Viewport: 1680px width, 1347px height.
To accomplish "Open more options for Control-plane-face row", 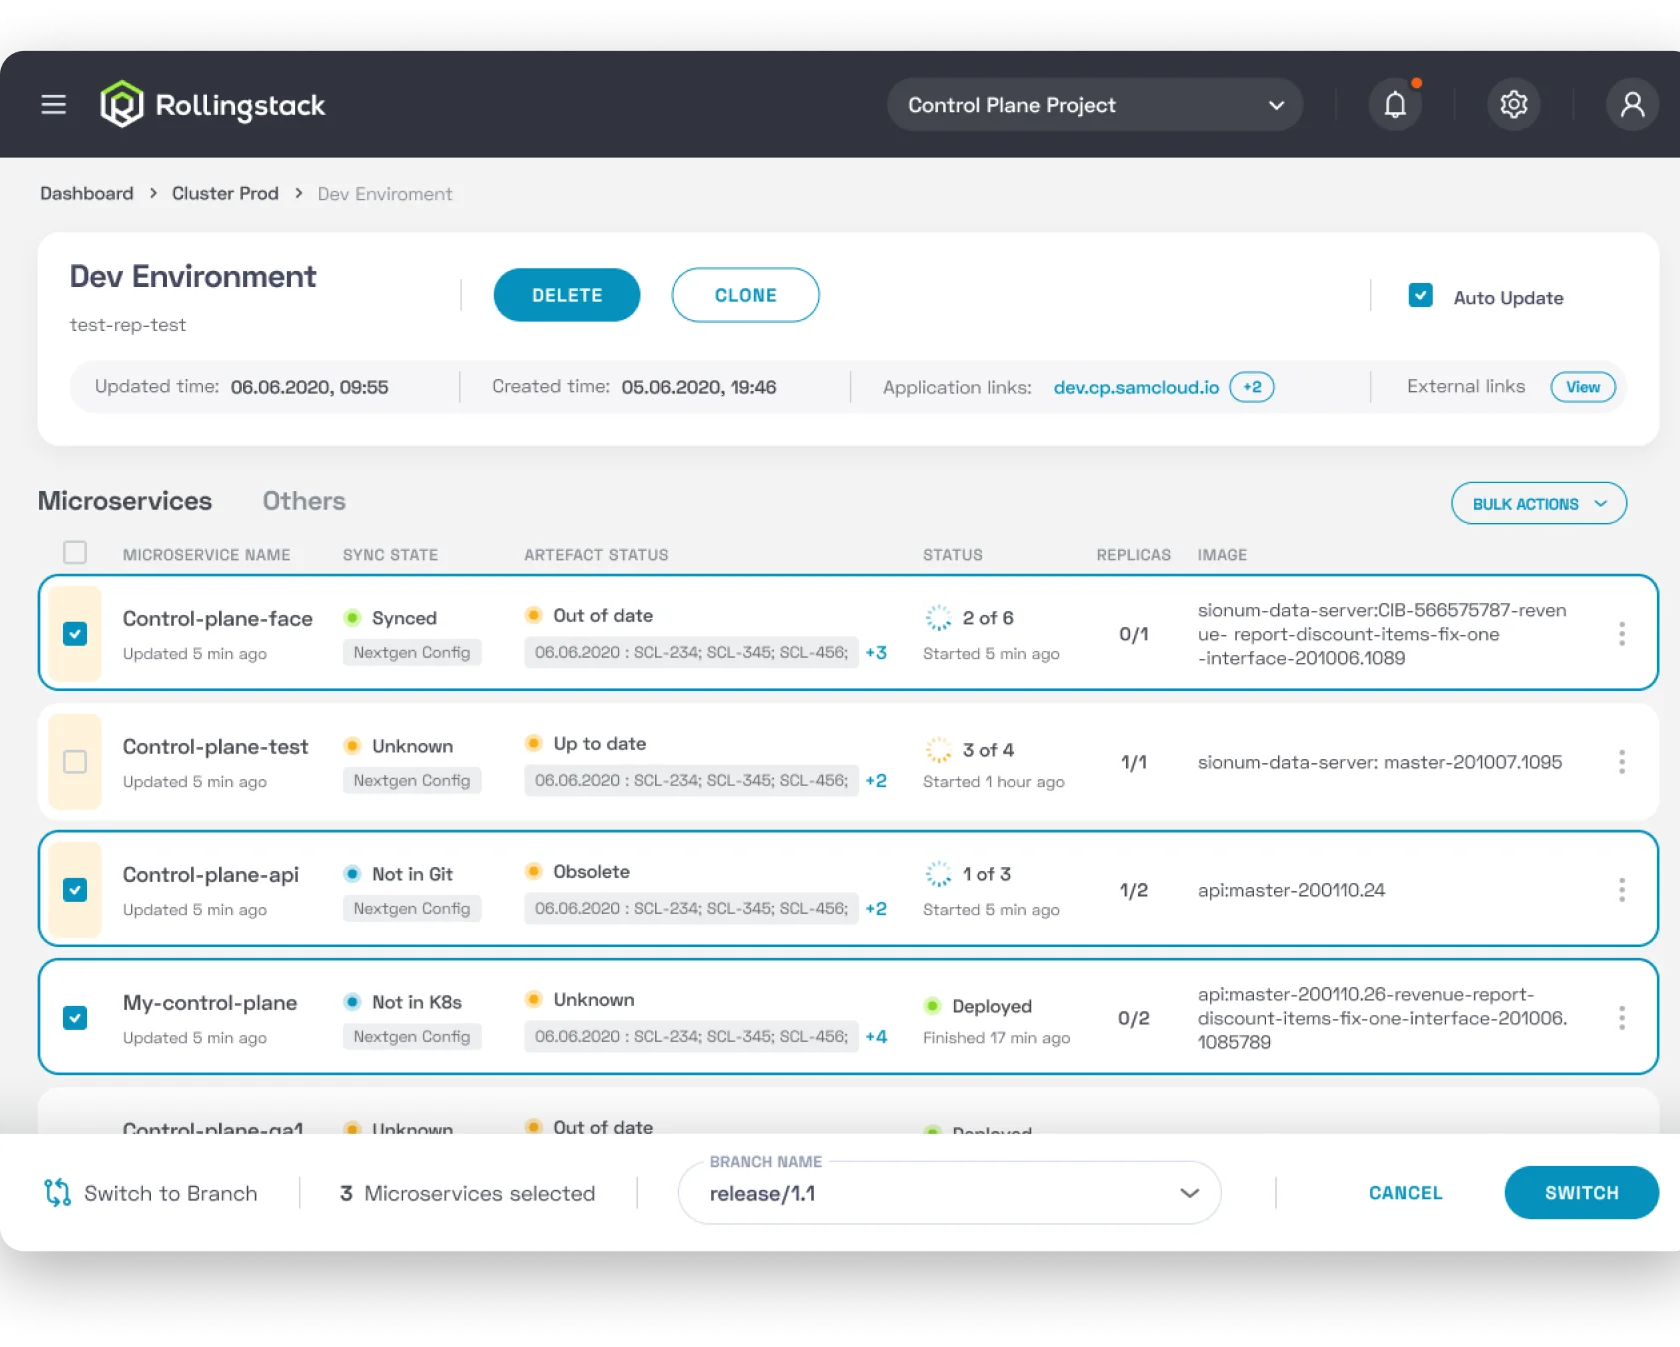I will point(1621,633).
